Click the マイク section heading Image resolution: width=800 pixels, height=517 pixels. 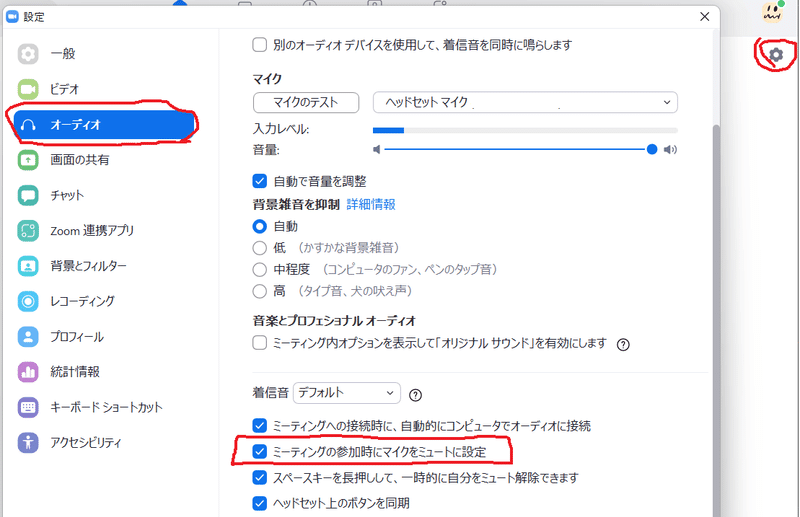(x=267, y=79)
